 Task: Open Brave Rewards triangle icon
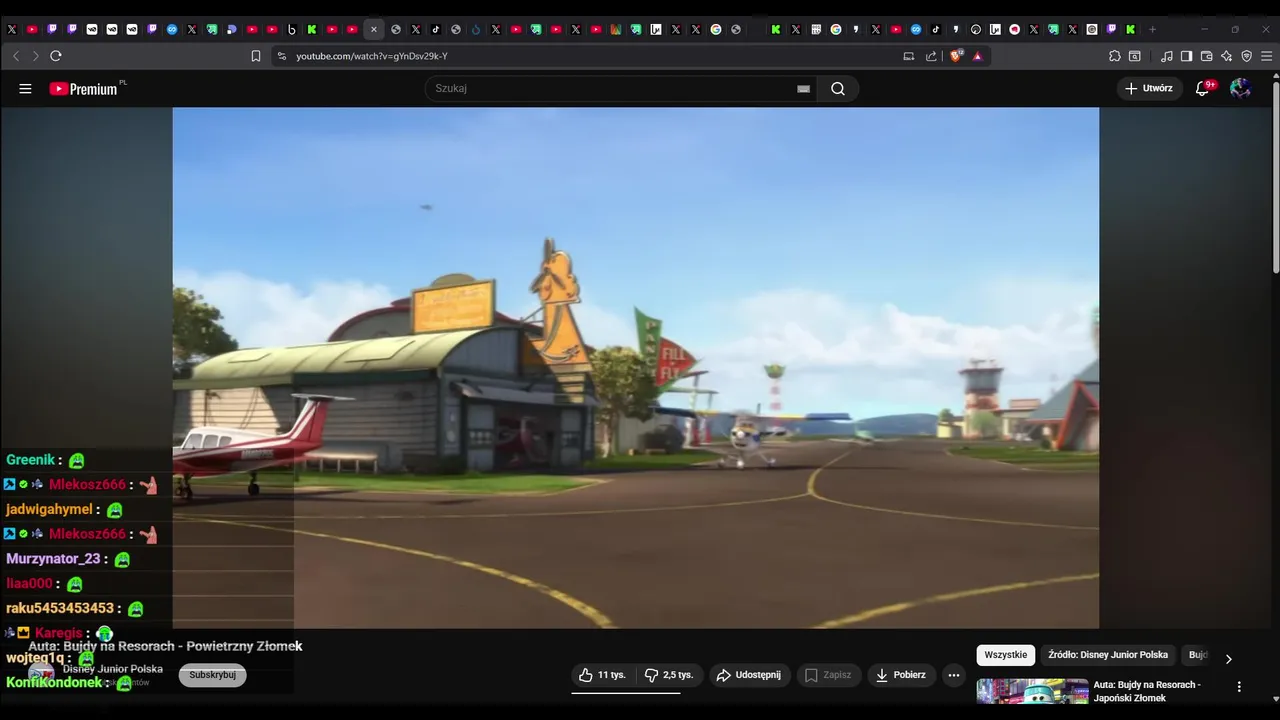point(978,56)
